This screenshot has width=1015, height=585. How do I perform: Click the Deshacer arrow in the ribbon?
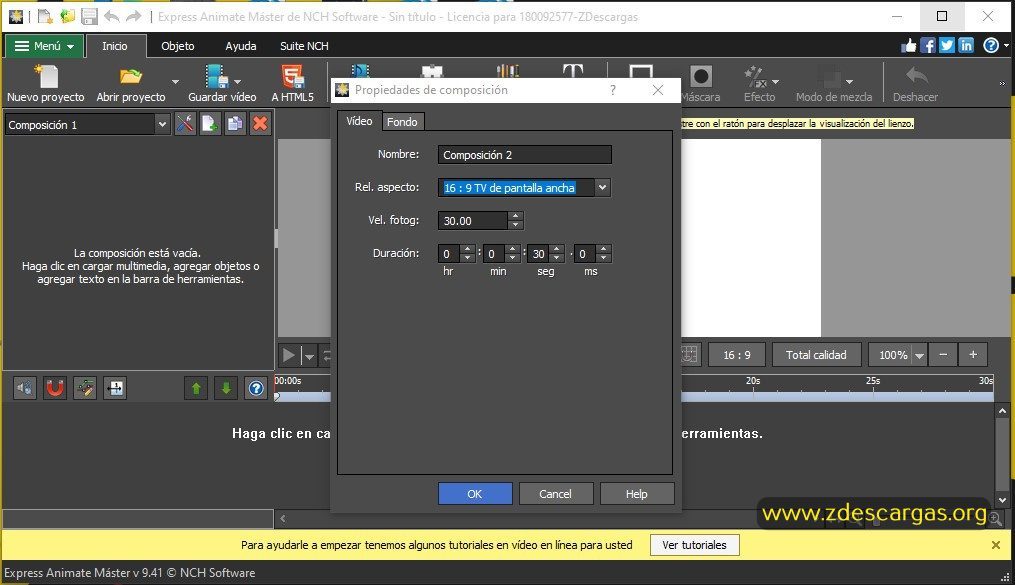click(x=916, y=76)
